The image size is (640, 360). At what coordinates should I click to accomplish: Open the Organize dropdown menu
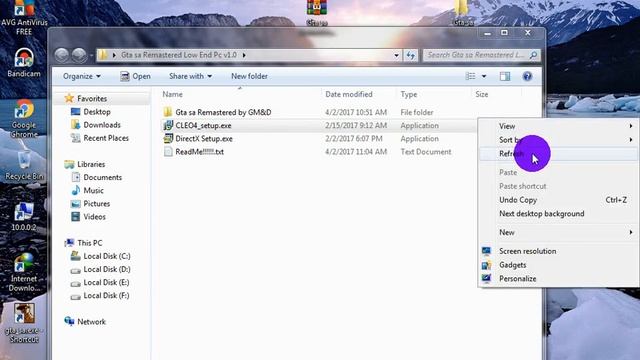[x=82, y=76]
